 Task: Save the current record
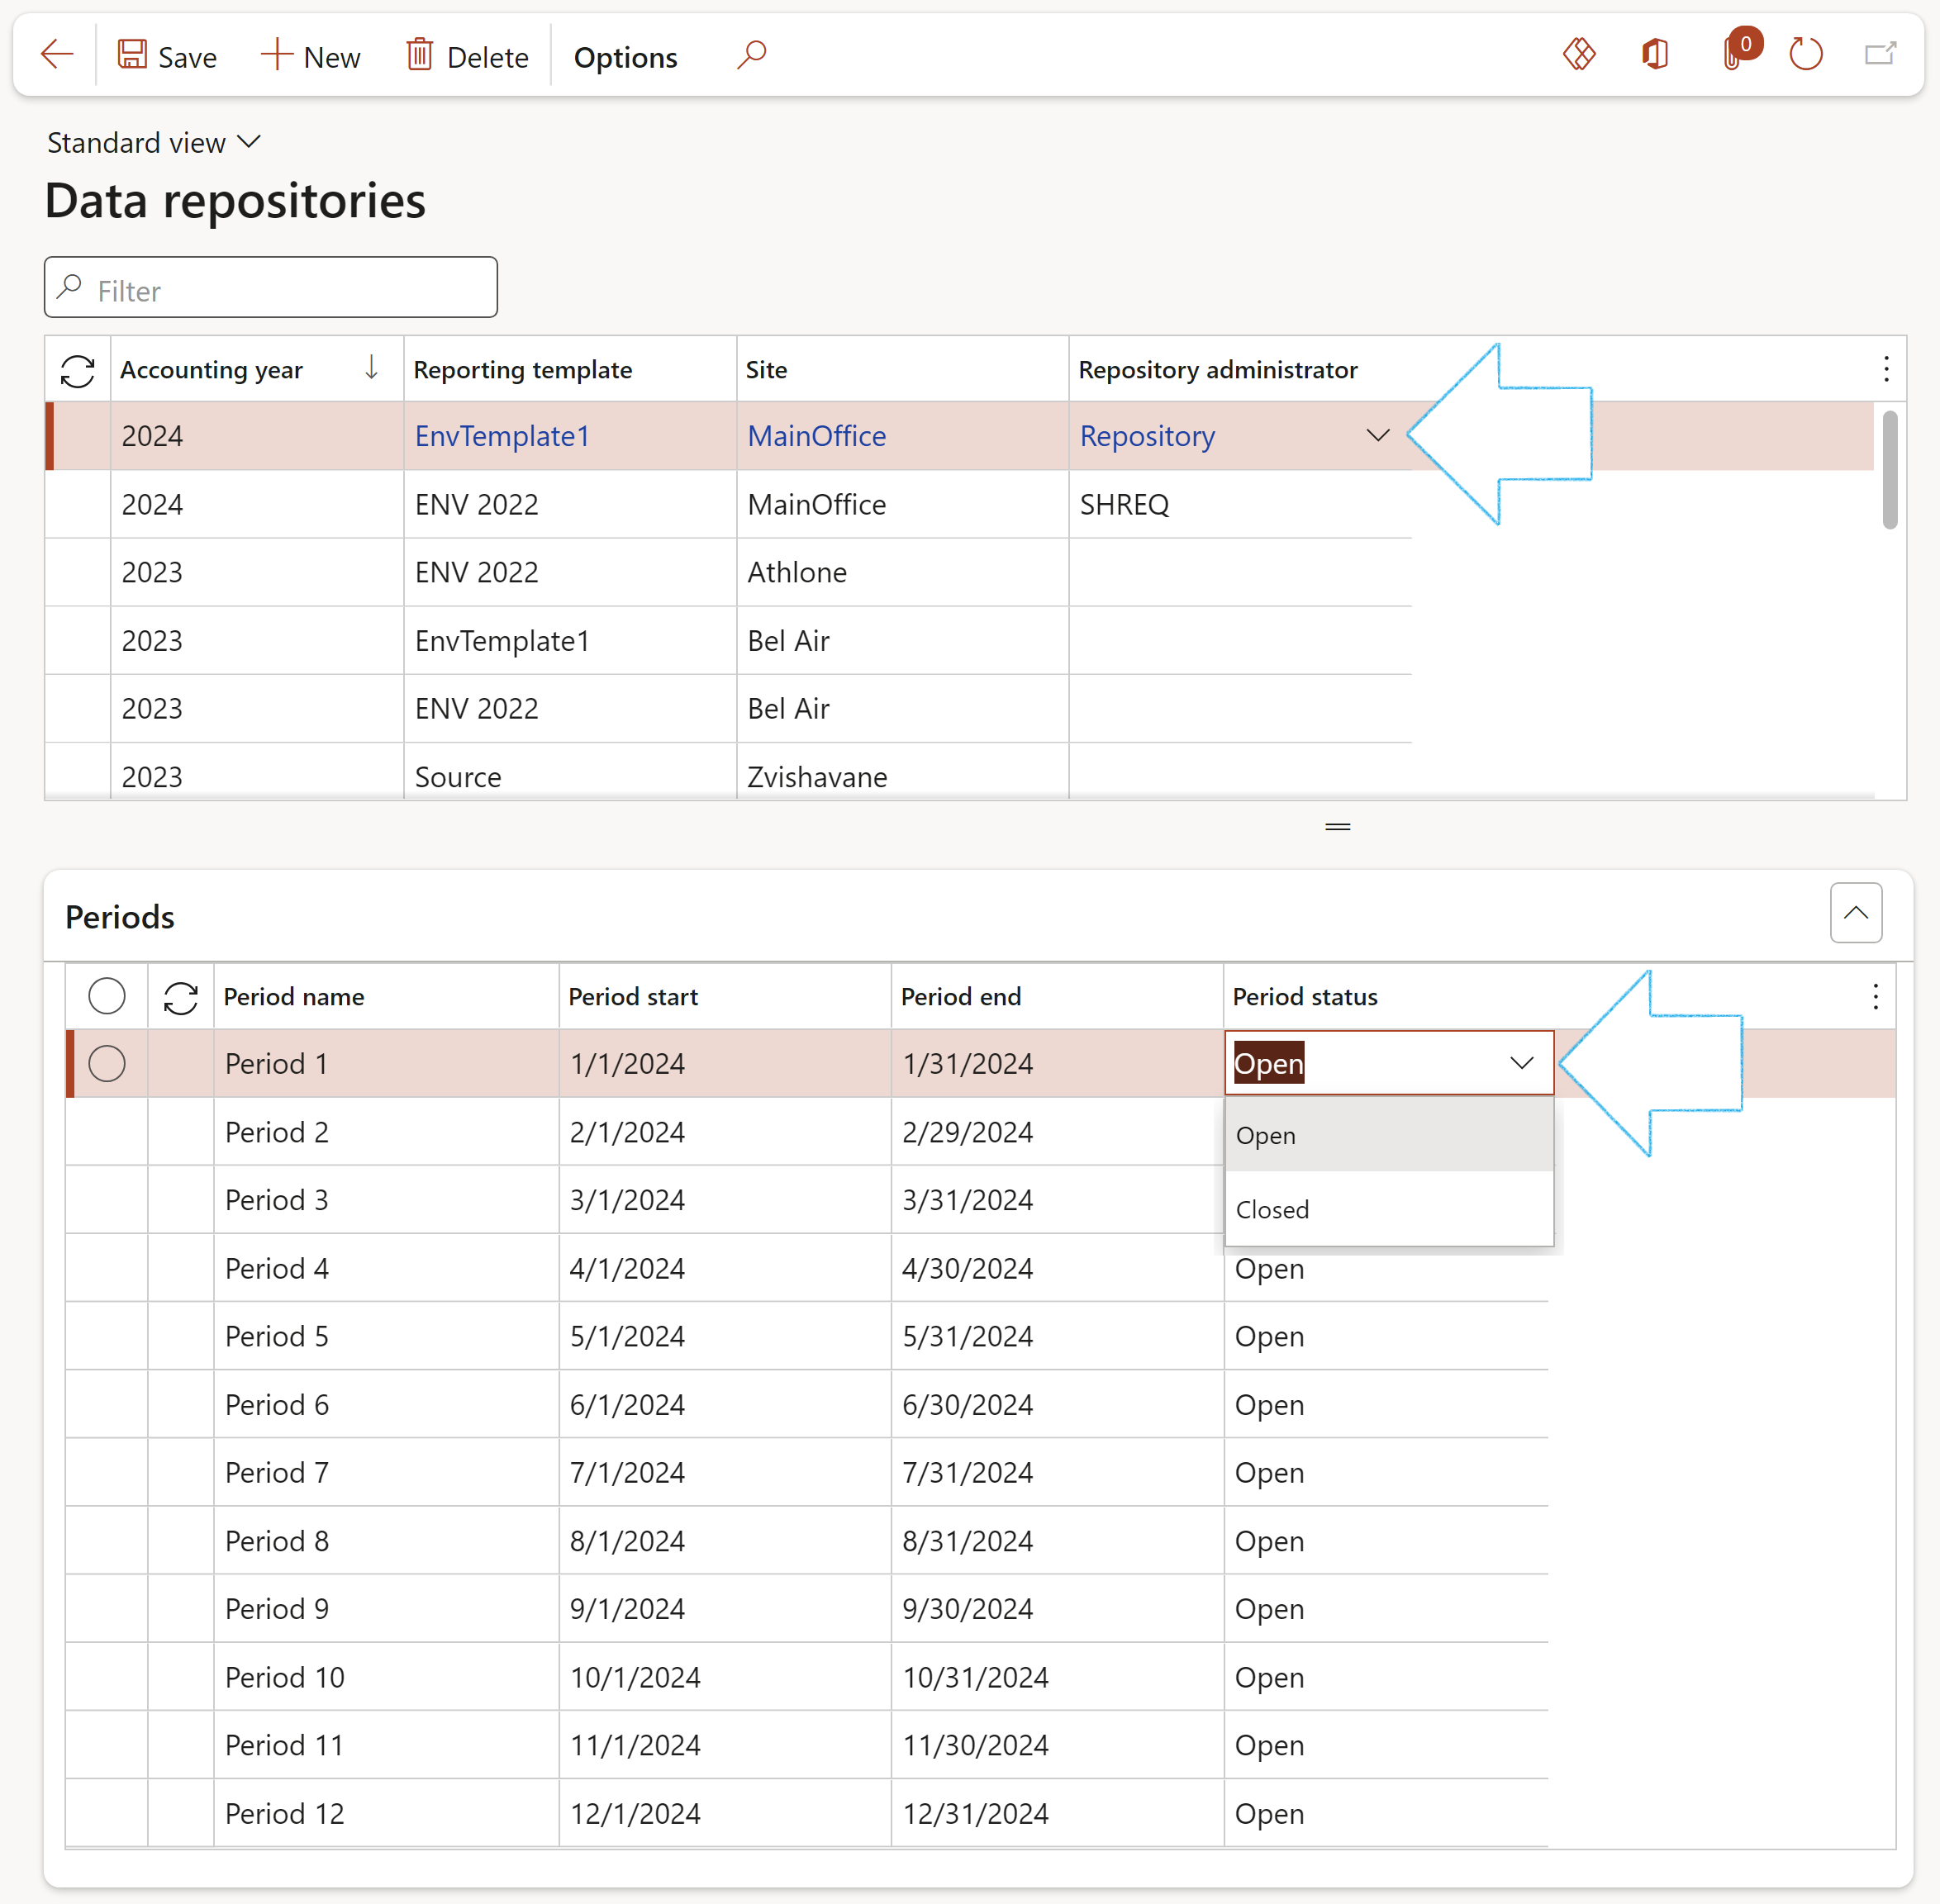click(x=167, y=56)
